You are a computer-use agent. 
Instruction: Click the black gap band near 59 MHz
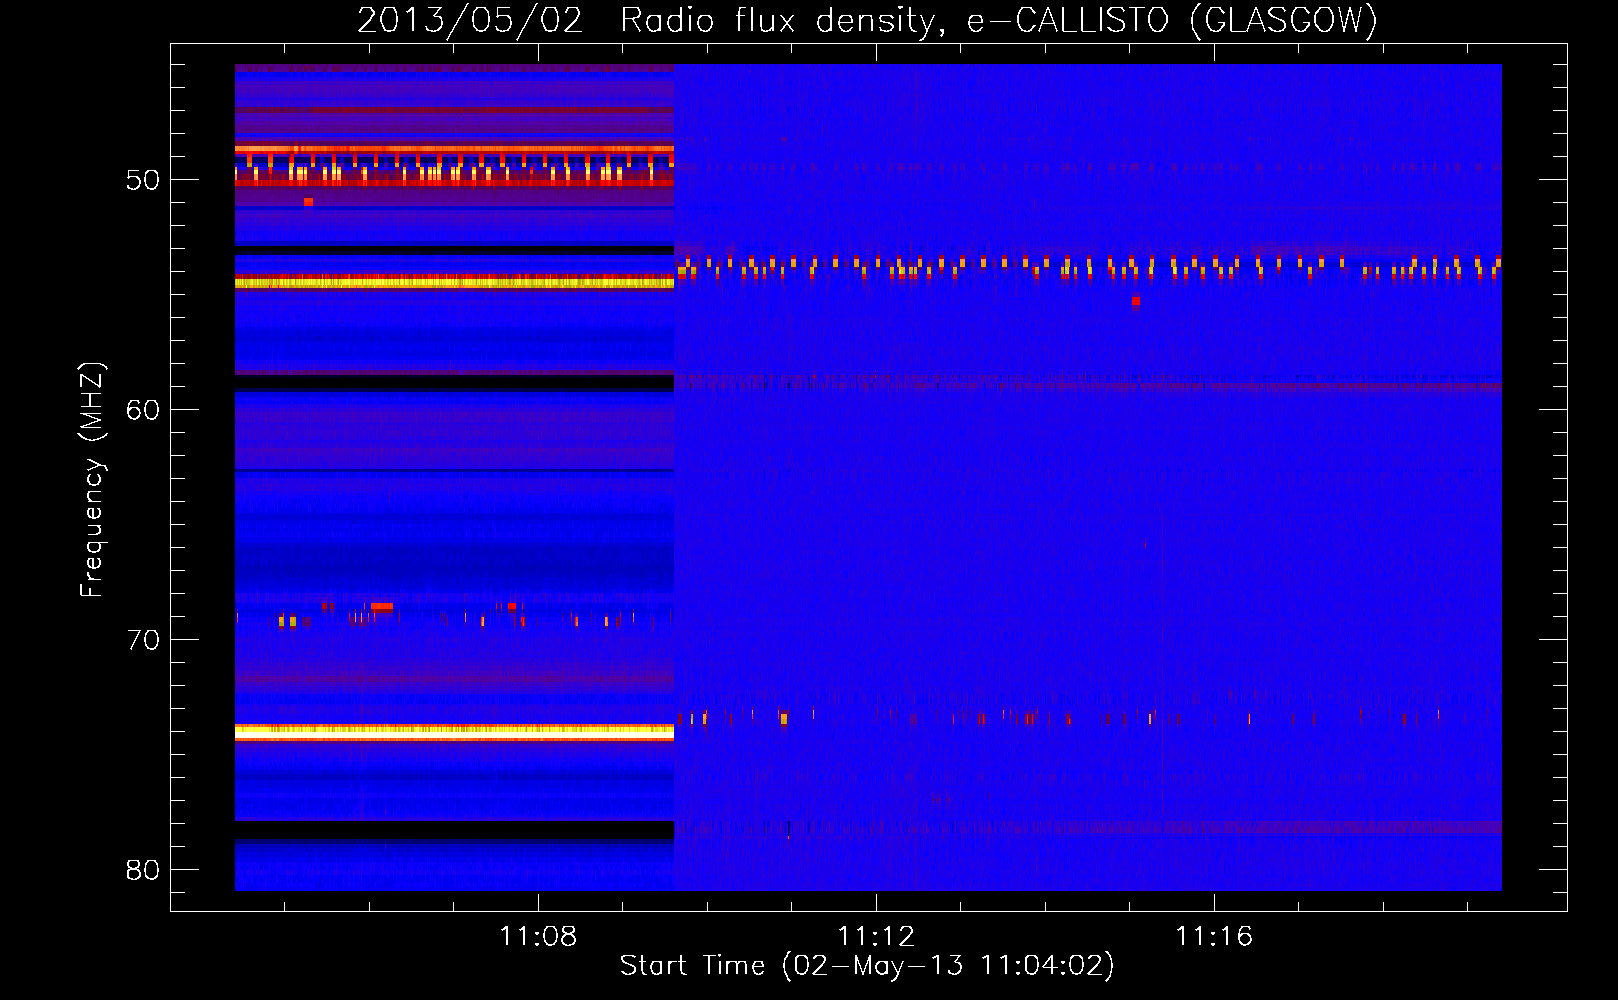coord(454,382)
